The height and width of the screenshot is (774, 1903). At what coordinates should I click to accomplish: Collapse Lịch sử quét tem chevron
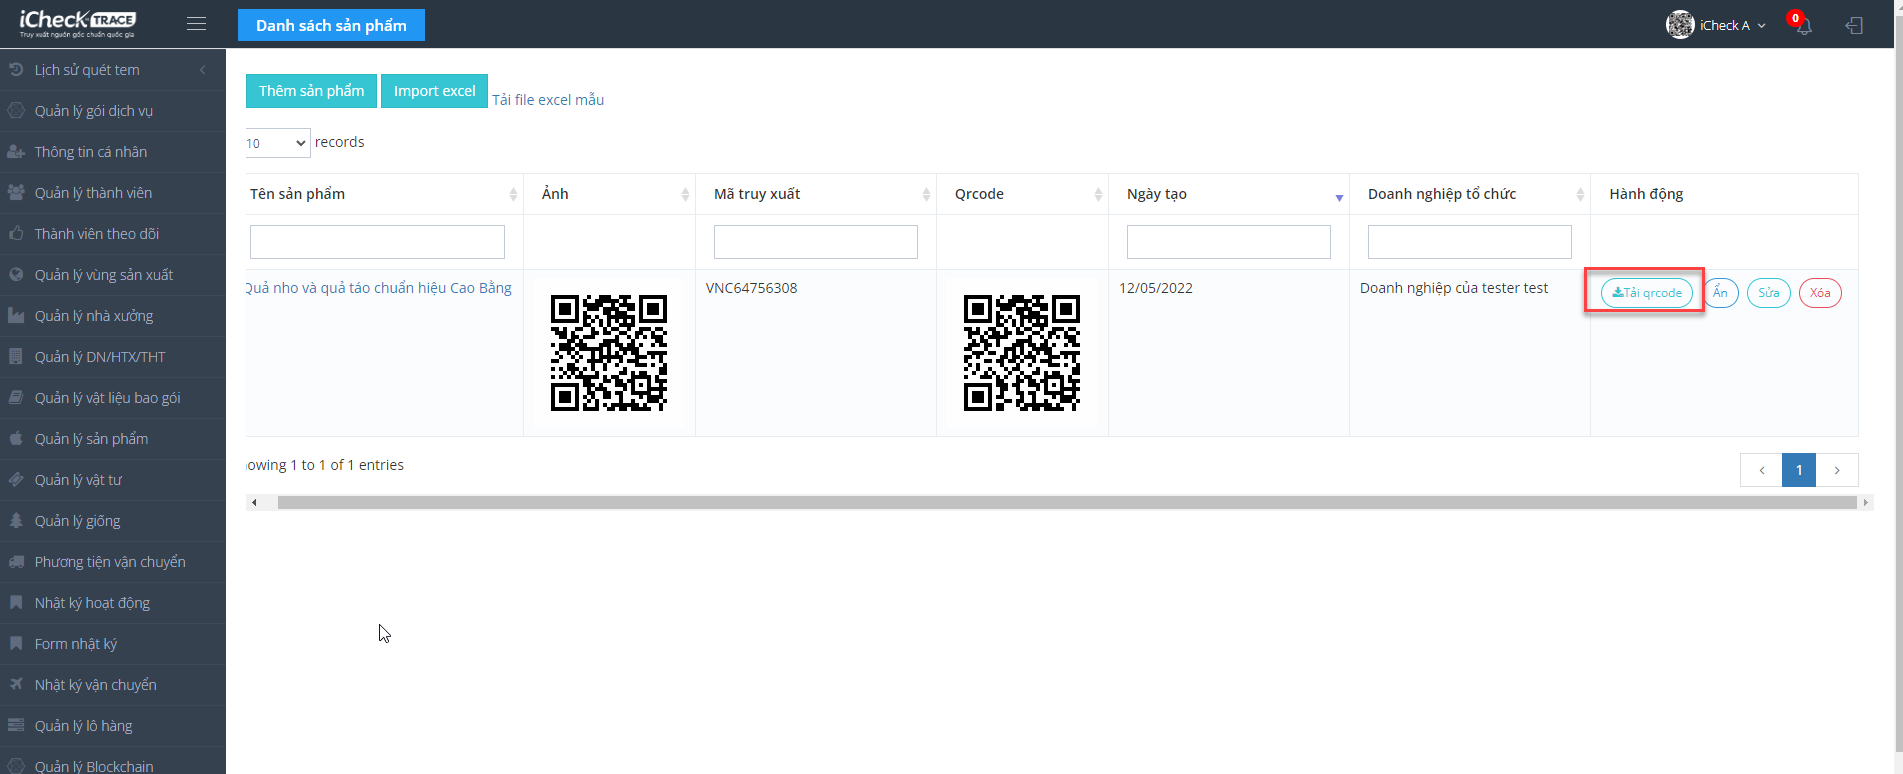click(203, 70)
